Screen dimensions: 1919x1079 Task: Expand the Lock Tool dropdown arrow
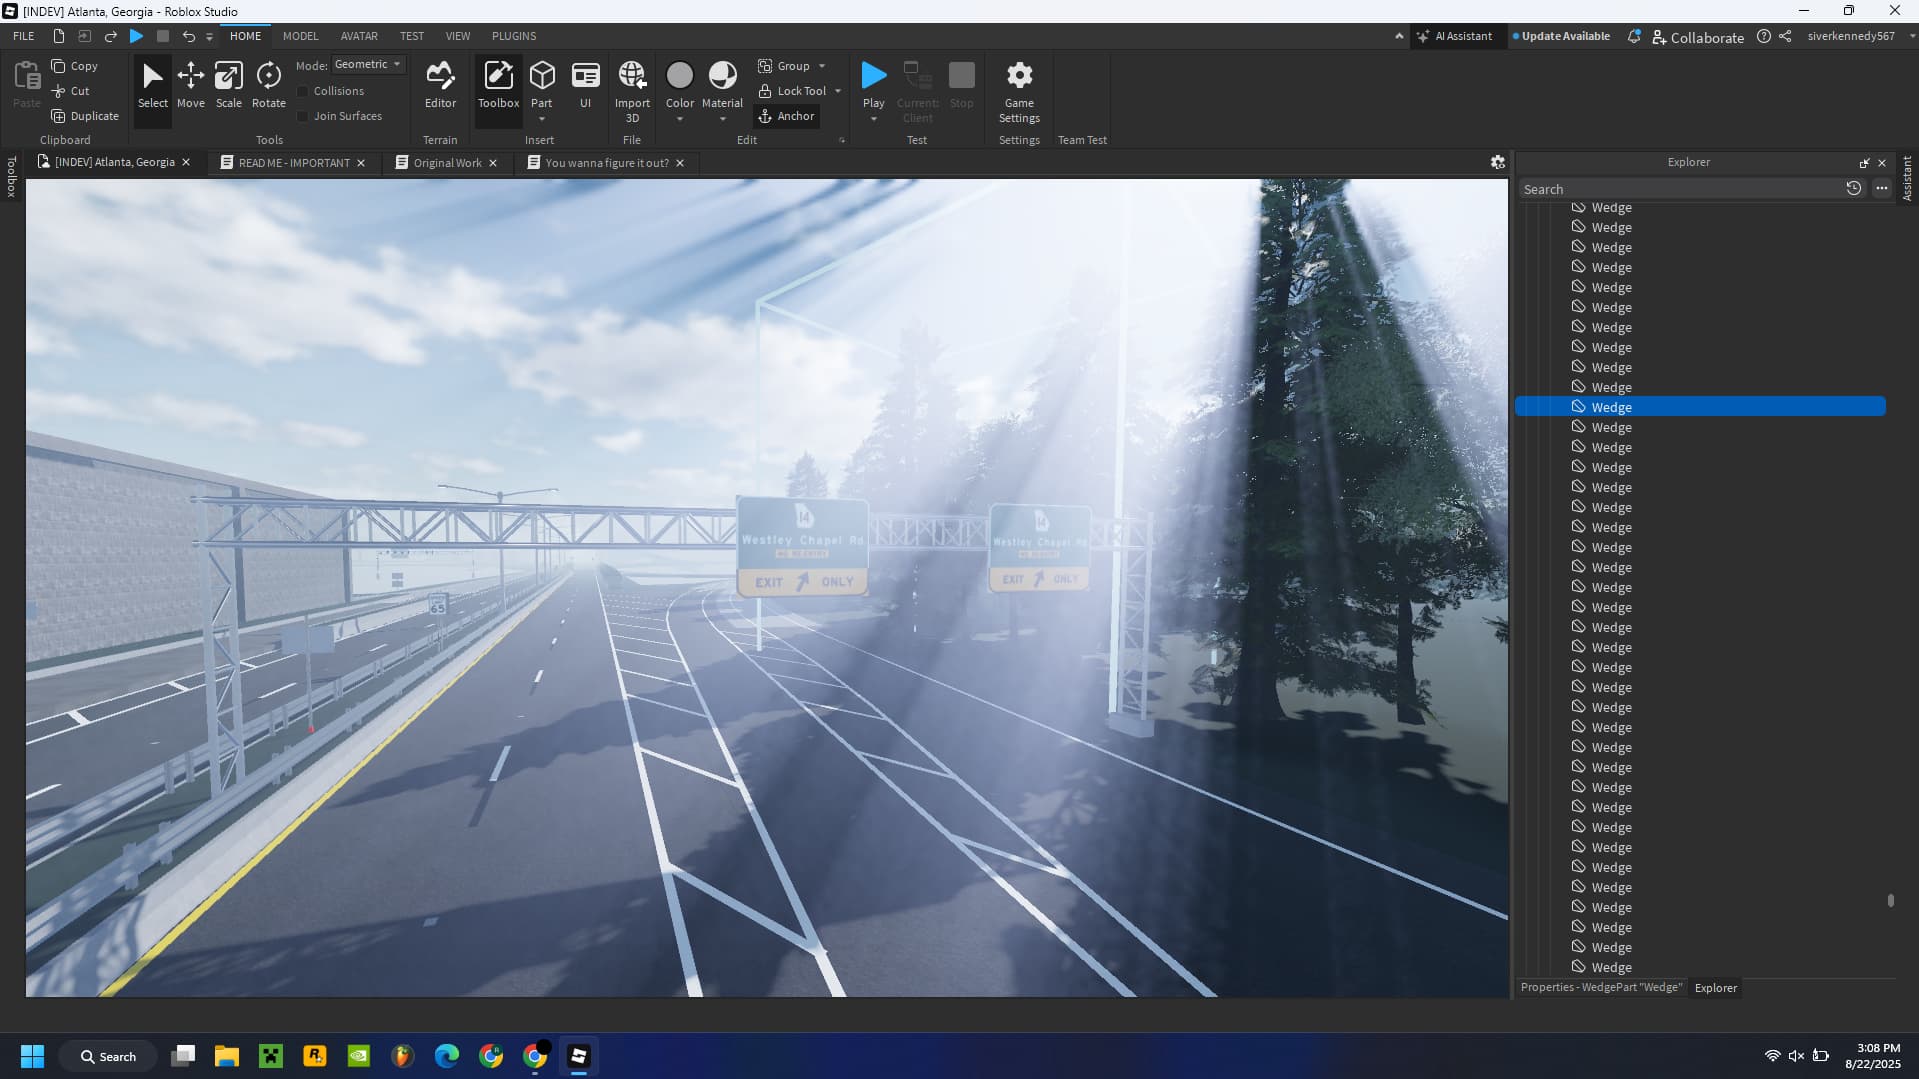[838, 91]
